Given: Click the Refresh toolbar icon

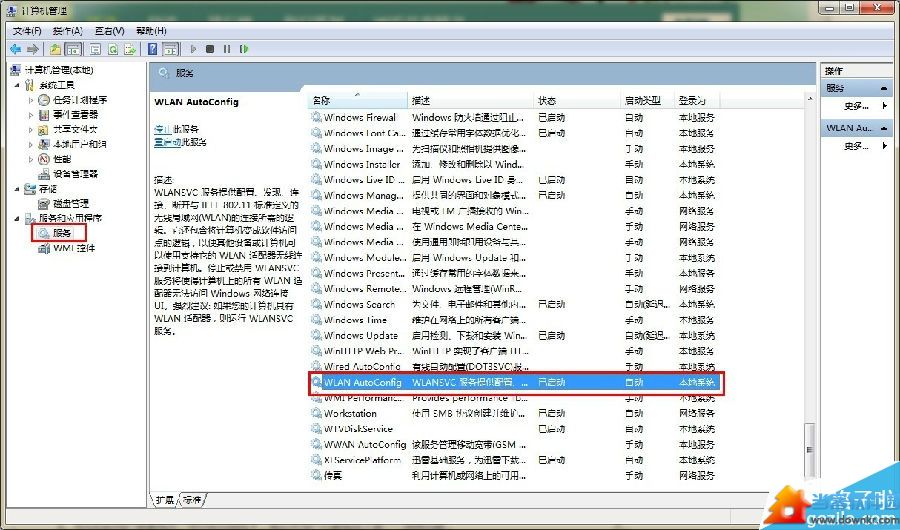Looking at the screenshot, I should click(x=113, y=49).
